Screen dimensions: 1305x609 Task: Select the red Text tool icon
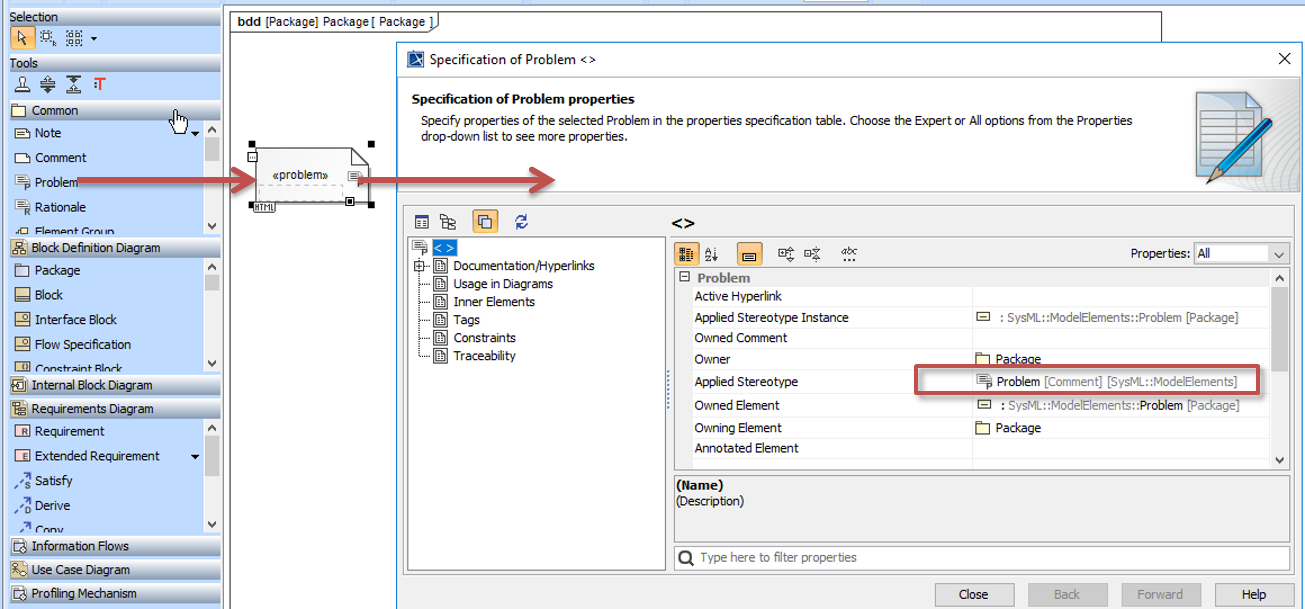[99, 85]
